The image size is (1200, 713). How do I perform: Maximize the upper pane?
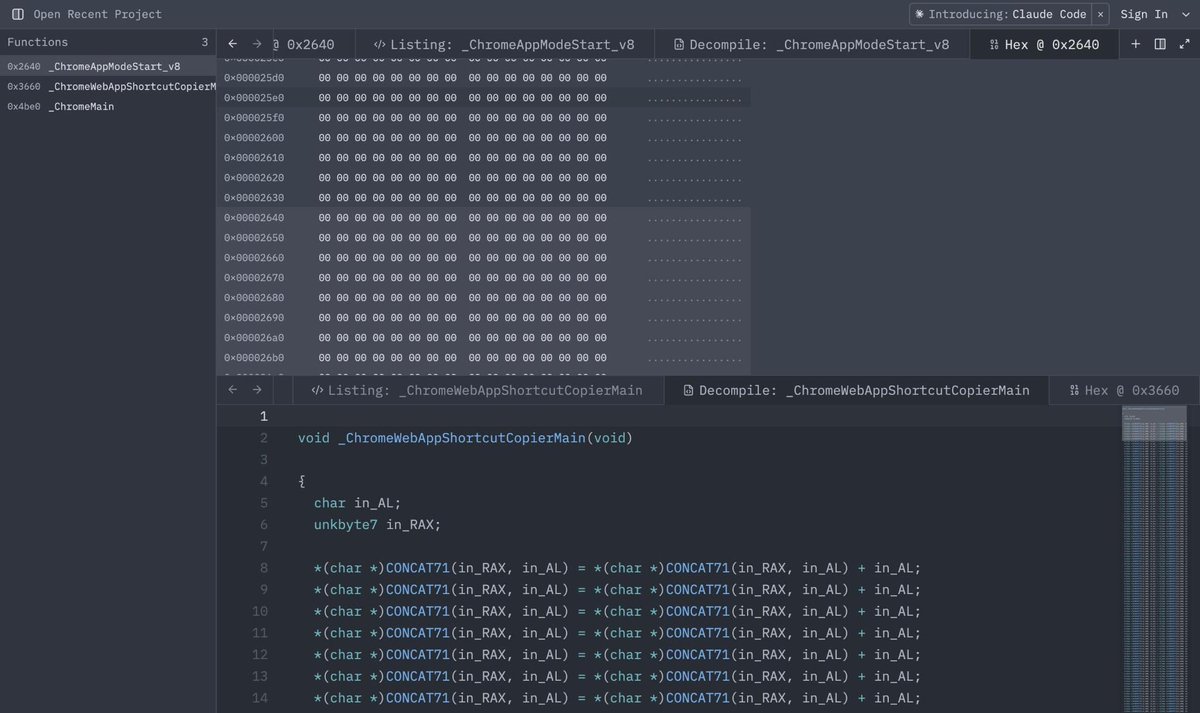coord(1185,44)
